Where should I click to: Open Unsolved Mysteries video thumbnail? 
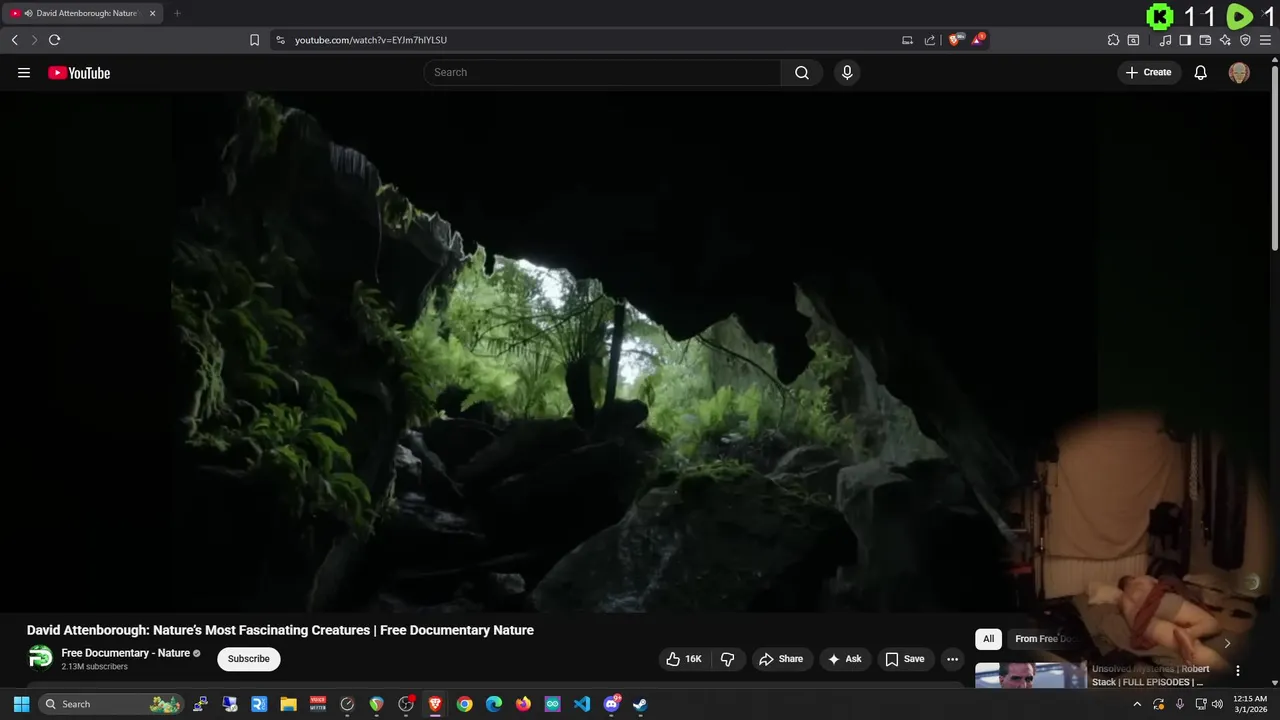1031,676
